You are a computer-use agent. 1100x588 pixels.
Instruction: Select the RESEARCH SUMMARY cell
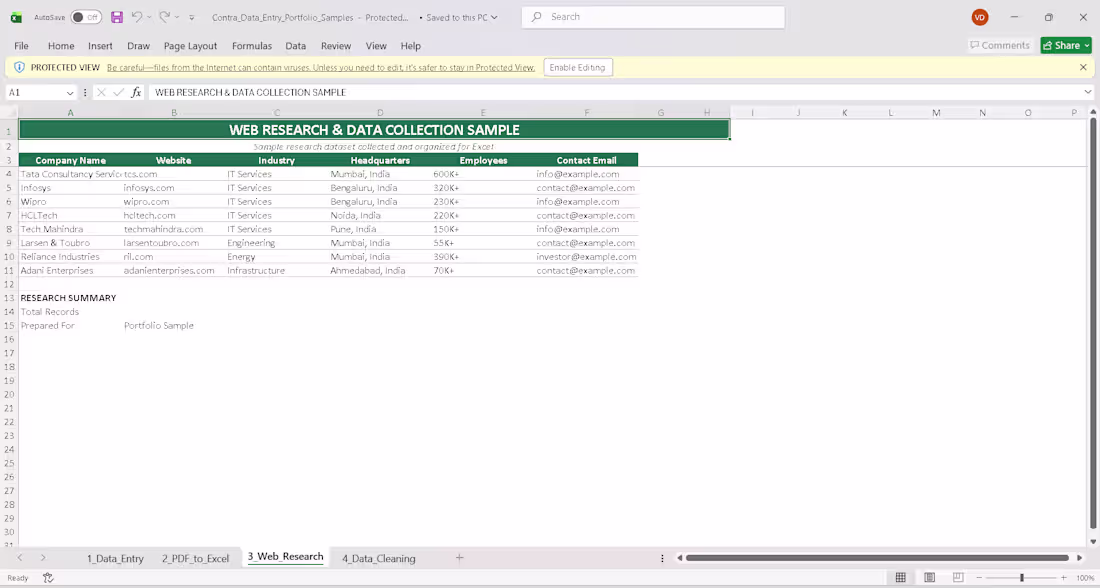[70, 298]
